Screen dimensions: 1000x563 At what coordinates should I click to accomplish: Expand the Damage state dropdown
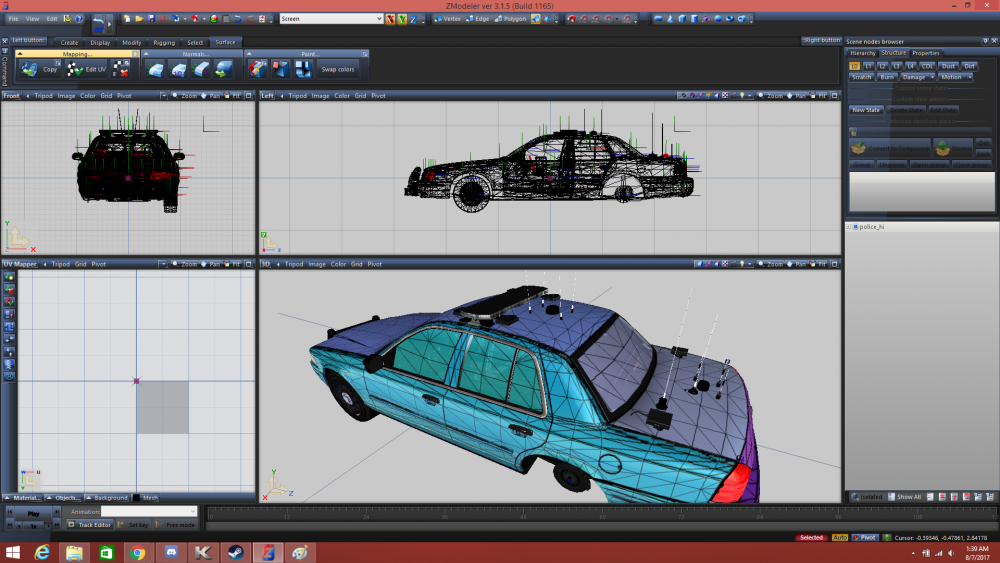tap(918, 77)
